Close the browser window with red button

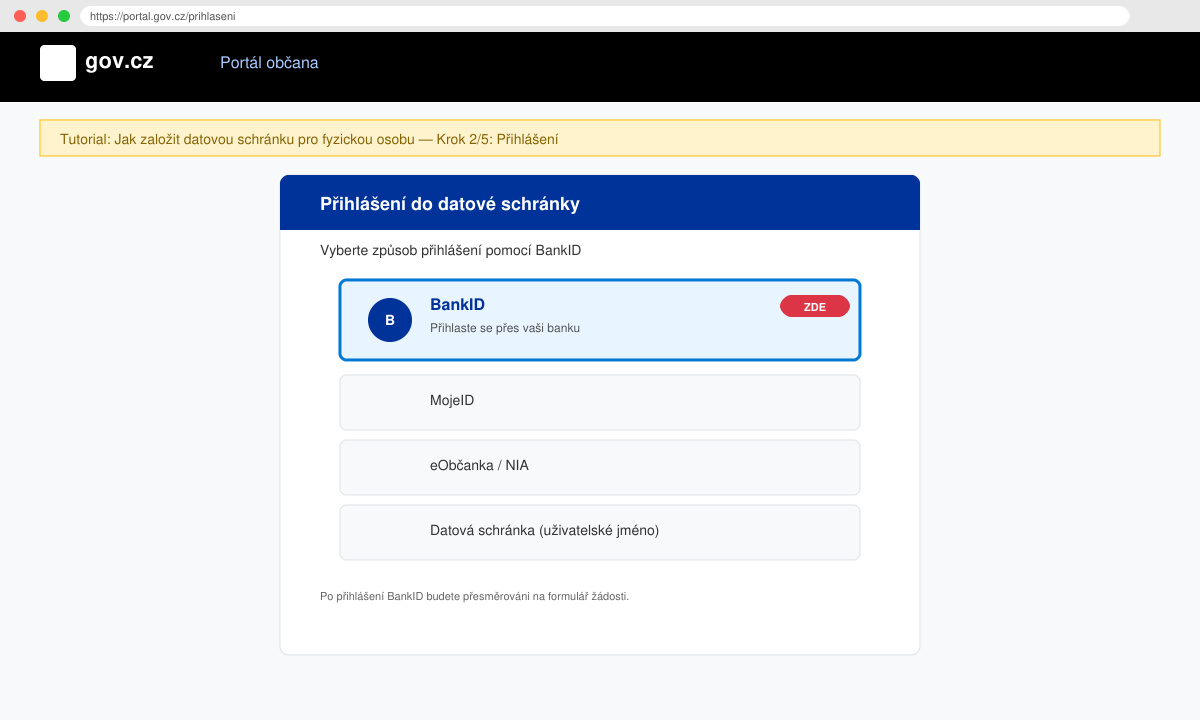click(20, 16)
